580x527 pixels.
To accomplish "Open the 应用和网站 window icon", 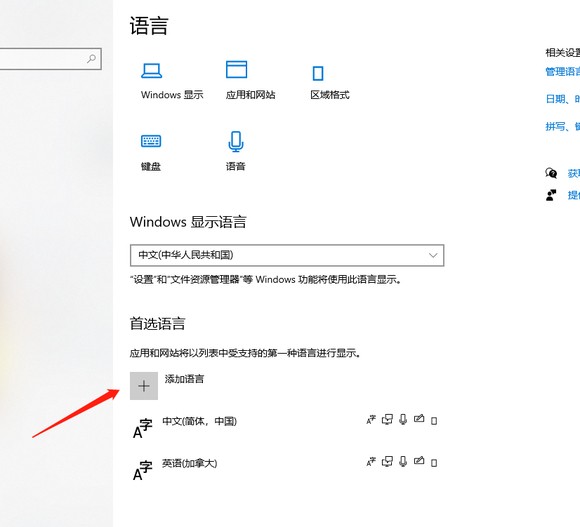I will [x=236, y=69].
